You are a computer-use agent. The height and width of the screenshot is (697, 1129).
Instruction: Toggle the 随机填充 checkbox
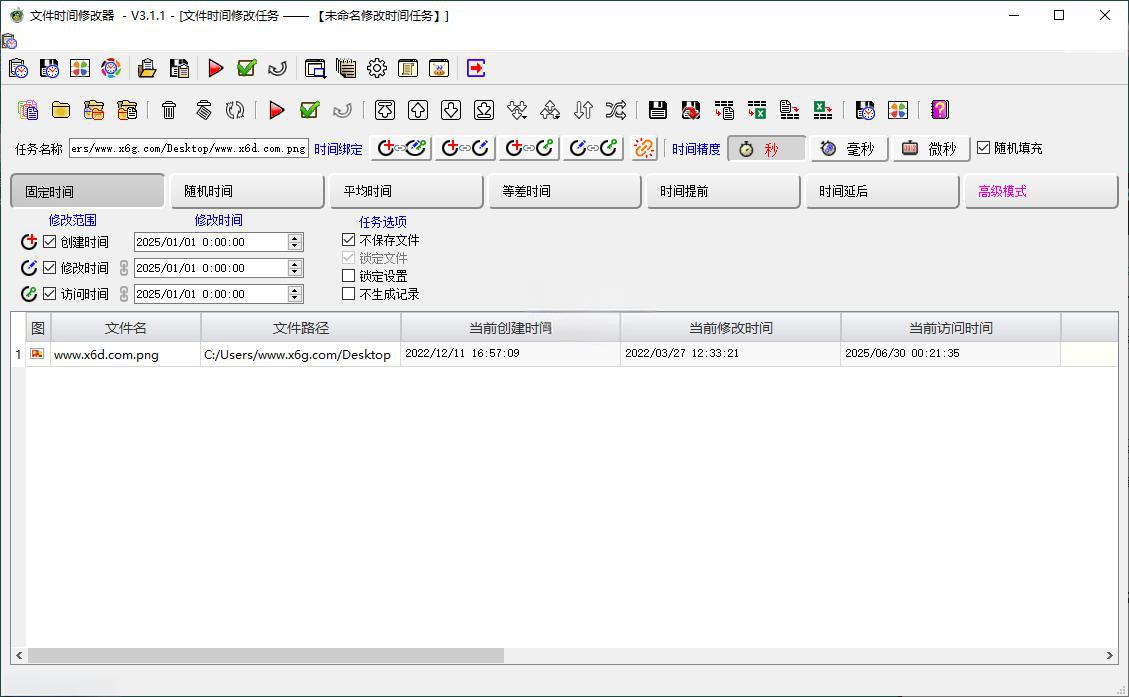[x=983, y=148]
